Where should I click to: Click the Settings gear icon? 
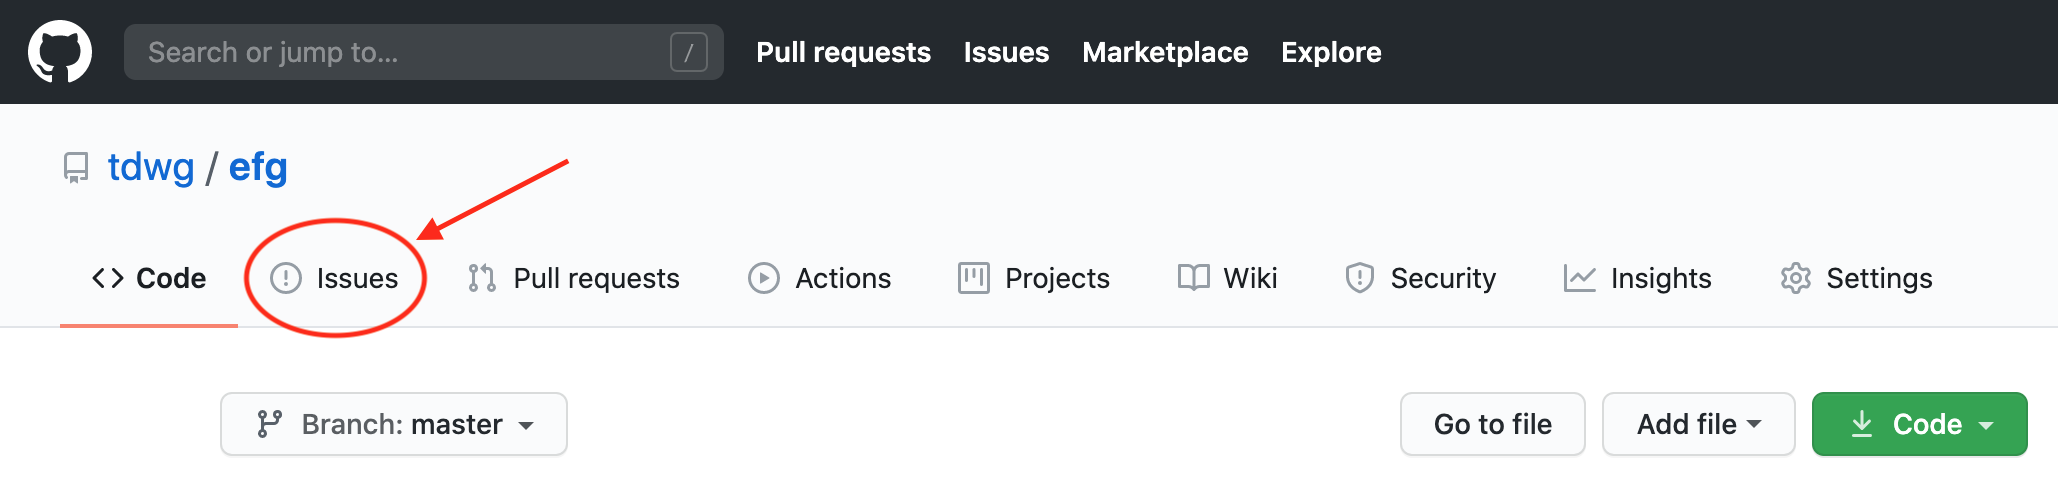pos(1796,278)
